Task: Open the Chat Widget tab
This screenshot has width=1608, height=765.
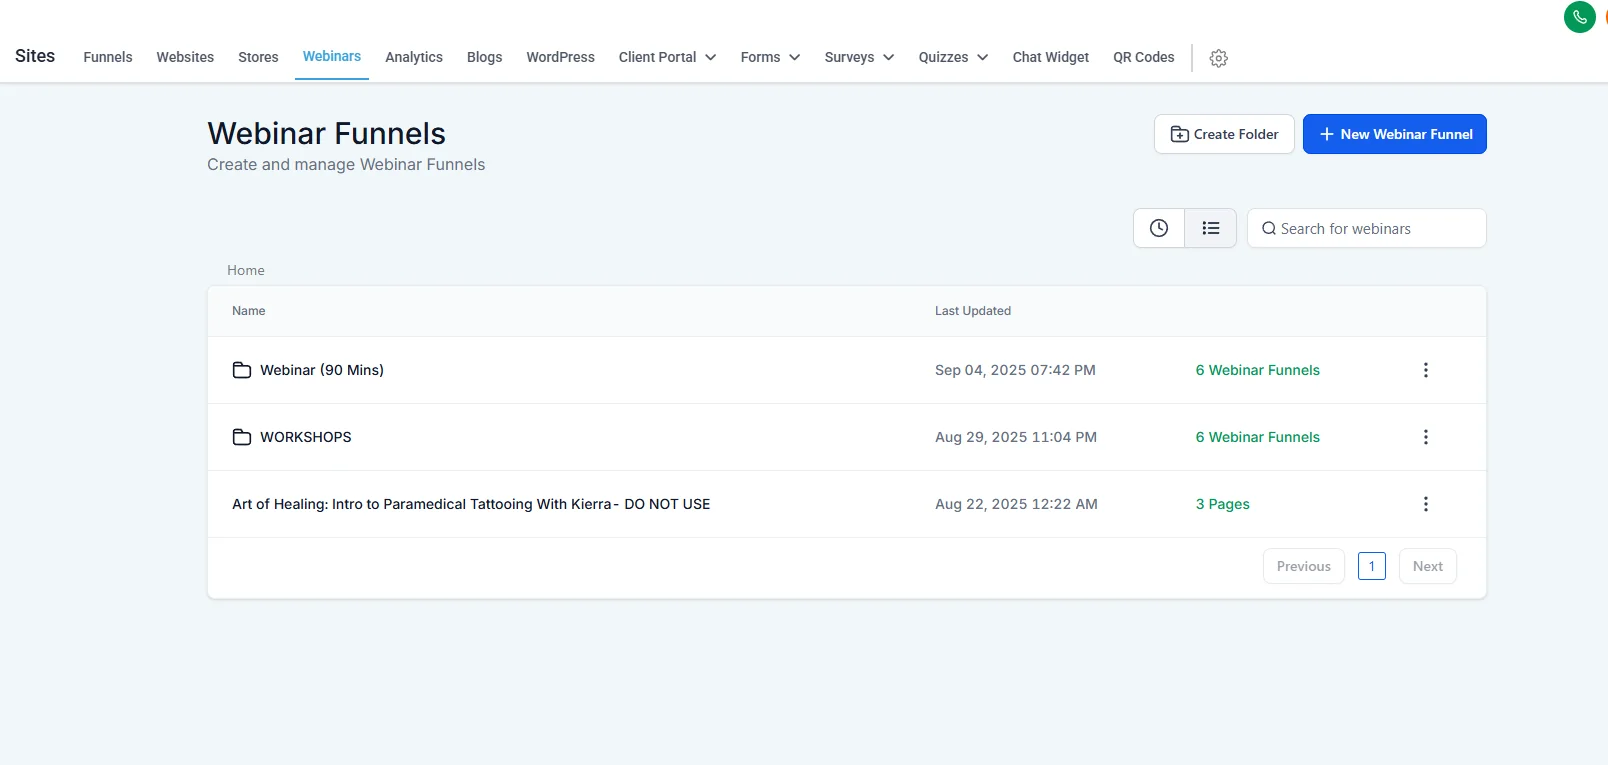Action: 1051,57
